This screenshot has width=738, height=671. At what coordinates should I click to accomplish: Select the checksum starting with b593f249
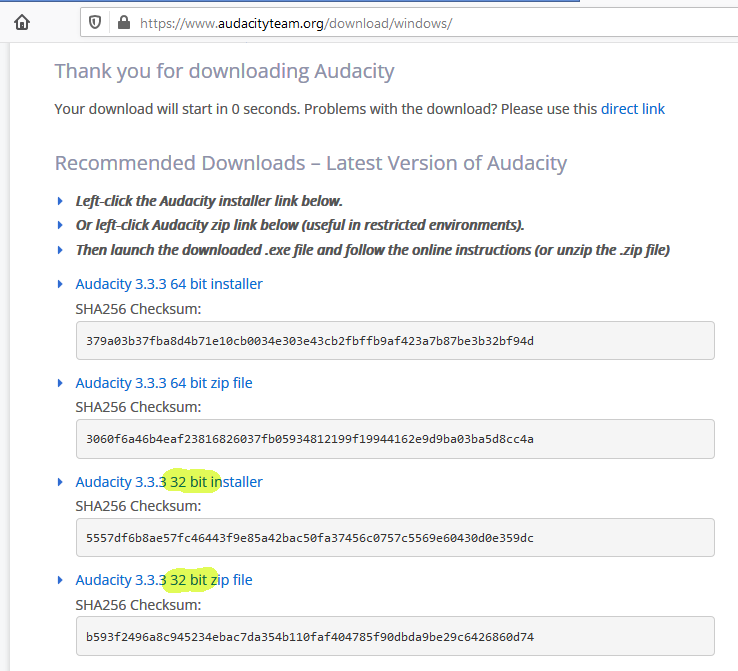pyautogui.click(x=310, y=637)
